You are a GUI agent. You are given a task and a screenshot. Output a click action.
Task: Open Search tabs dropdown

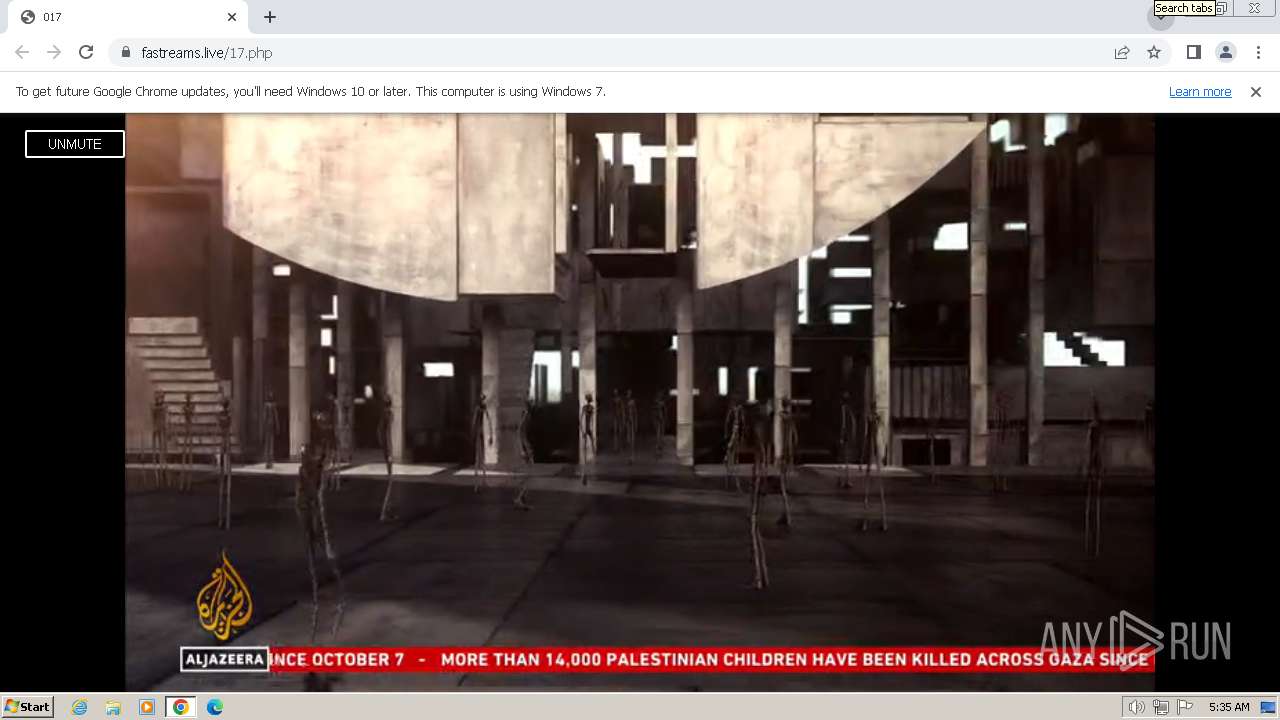[1160, 17]
